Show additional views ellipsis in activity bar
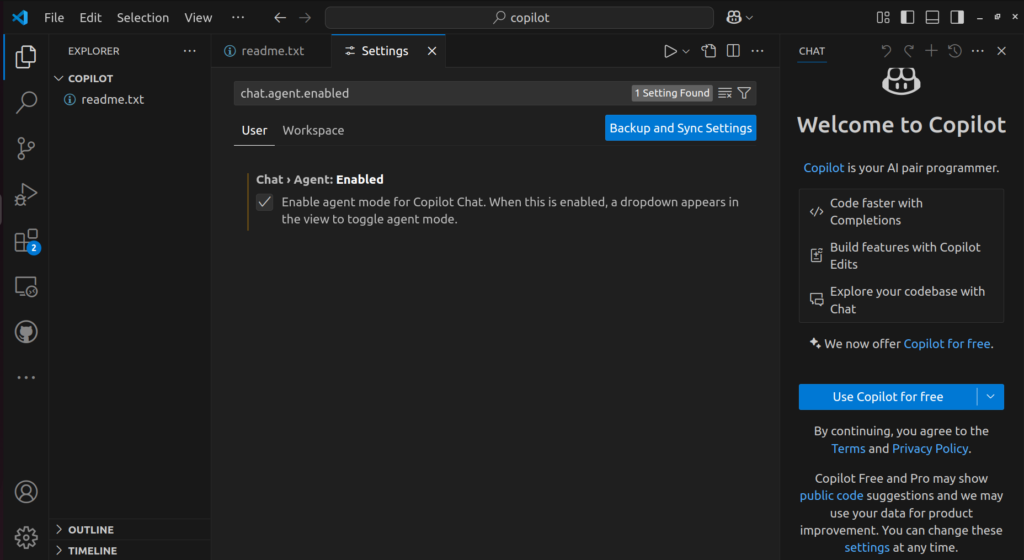The width and height of the screenshot is (1024, 560). (25, 378)
